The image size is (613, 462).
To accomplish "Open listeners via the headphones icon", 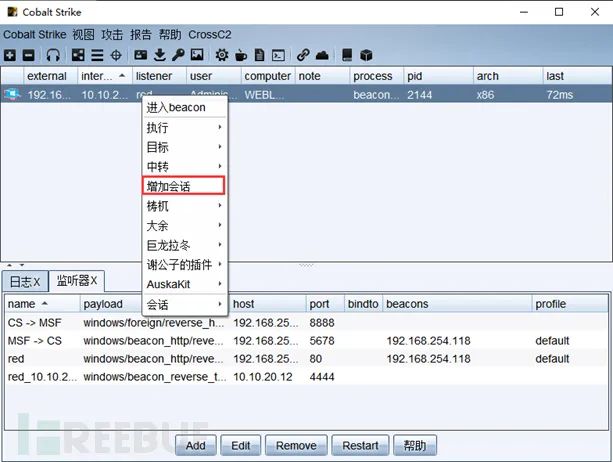I will point(53,55).
